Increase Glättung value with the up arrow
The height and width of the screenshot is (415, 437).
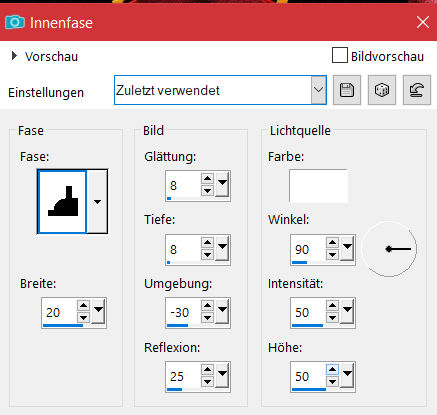(x=207, y=179)
